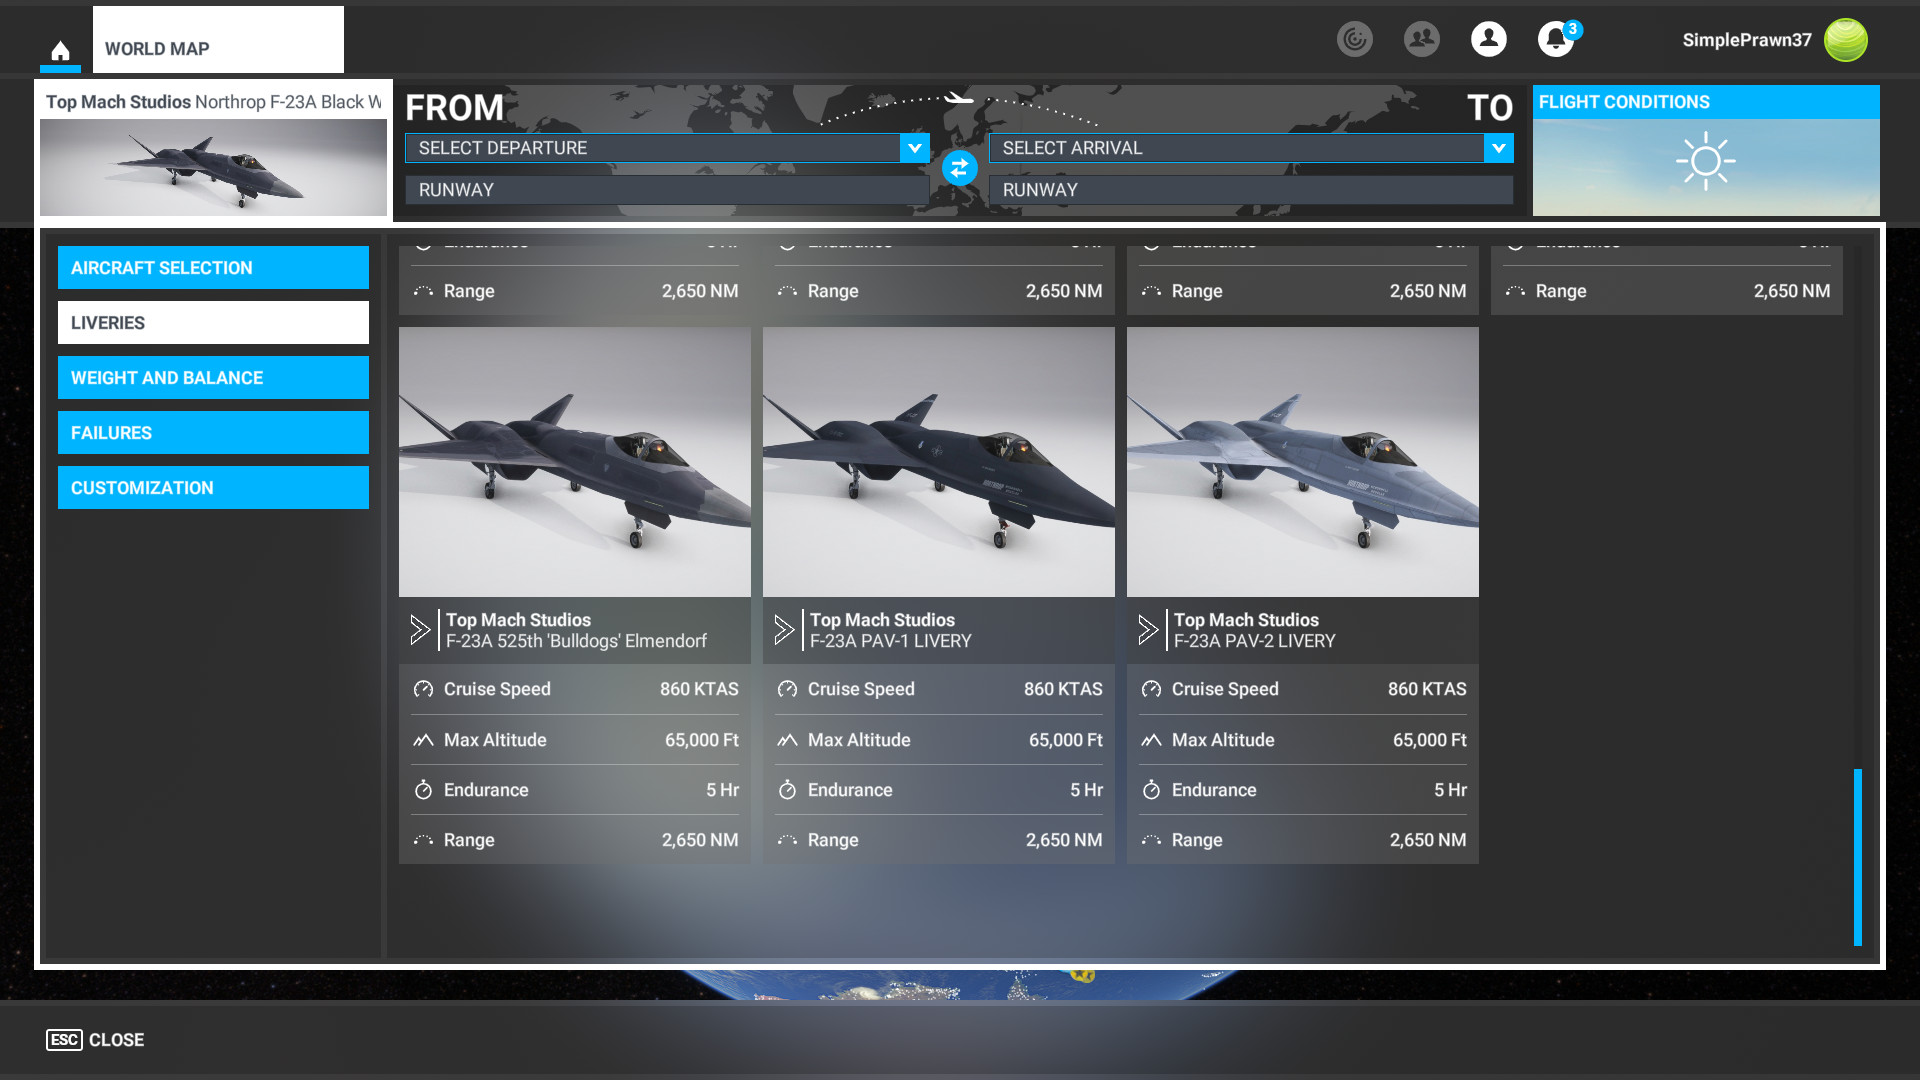Click the Customization button
The height and width of the screenshot is (1080, 1920).
(x=213, y=488)
